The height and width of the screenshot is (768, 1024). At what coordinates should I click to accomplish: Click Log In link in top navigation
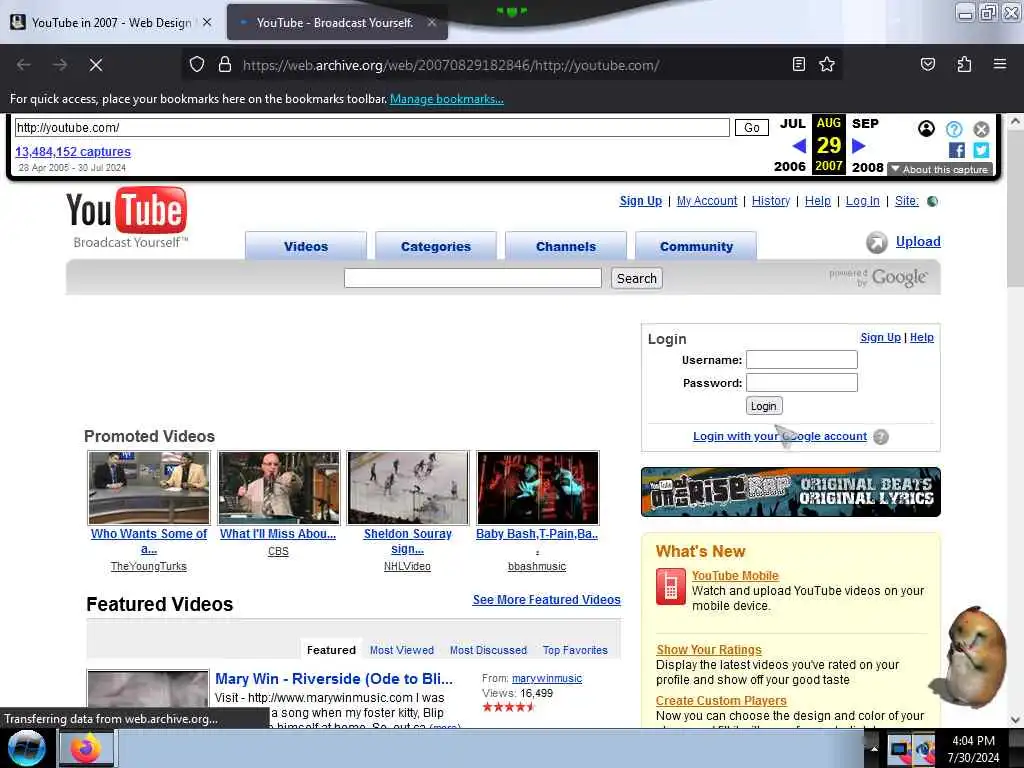(x=863, y=200)
